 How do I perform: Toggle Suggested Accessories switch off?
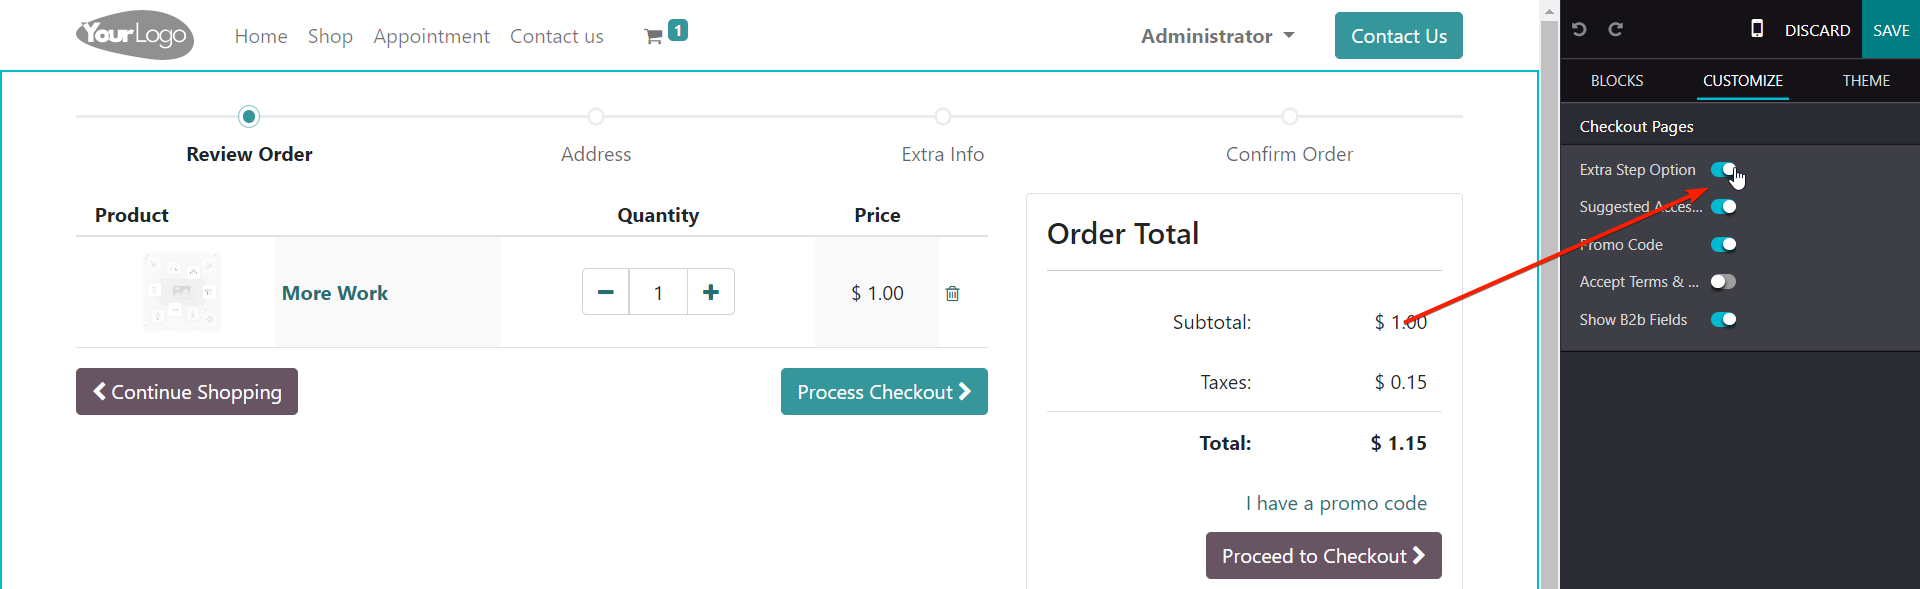(x=1723, y=207)
